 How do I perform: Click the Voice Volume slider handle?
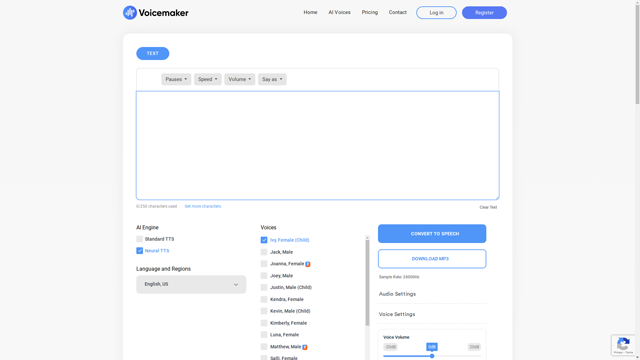(432, 356)
